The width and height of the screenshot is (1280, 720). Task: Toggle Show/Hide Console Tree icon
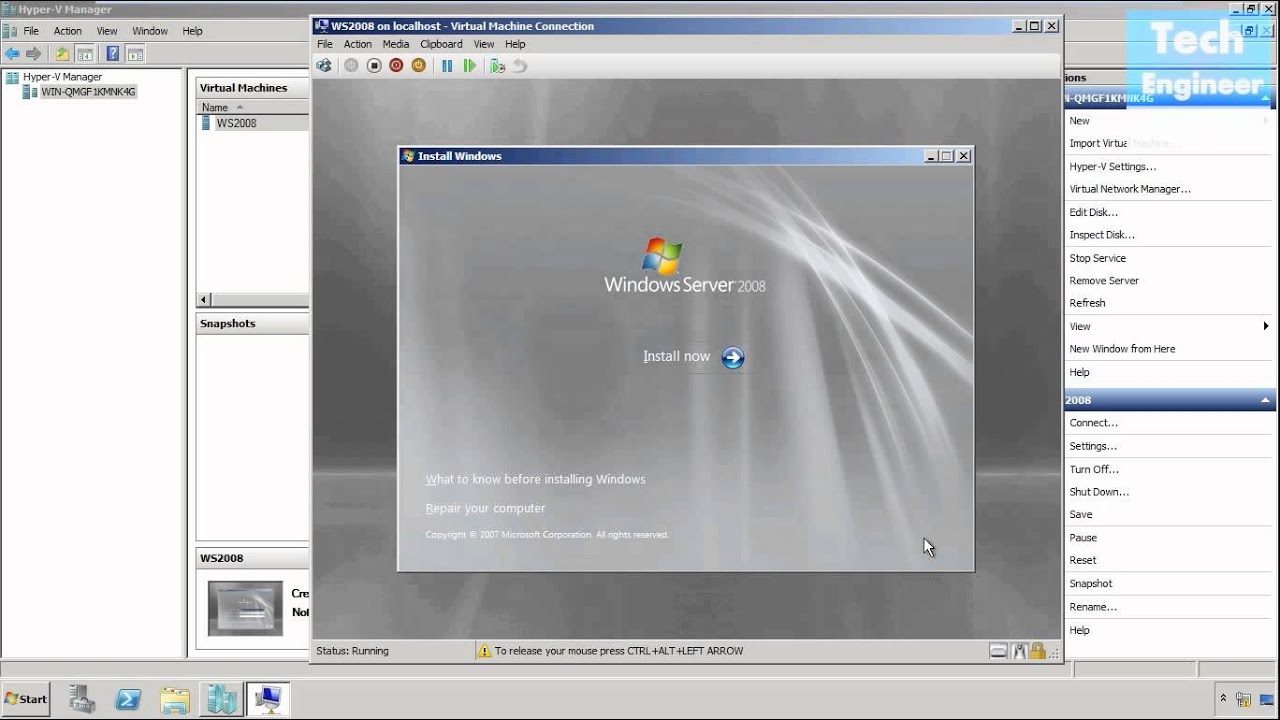click(x=86, y=54)
